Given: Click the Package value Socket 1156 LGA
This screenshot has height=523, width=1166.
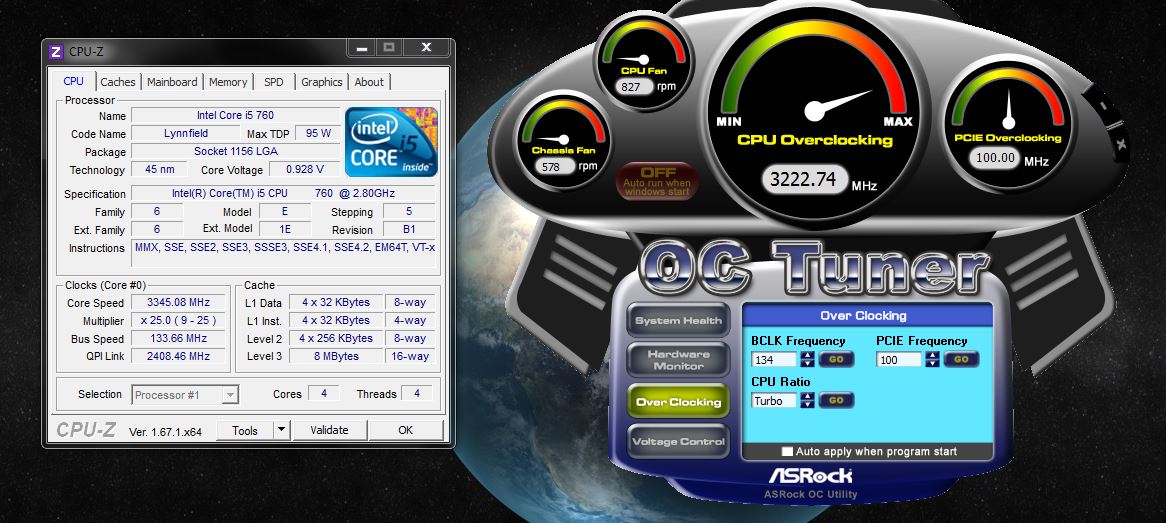Looking at the screenshot, I should point(236,151).
